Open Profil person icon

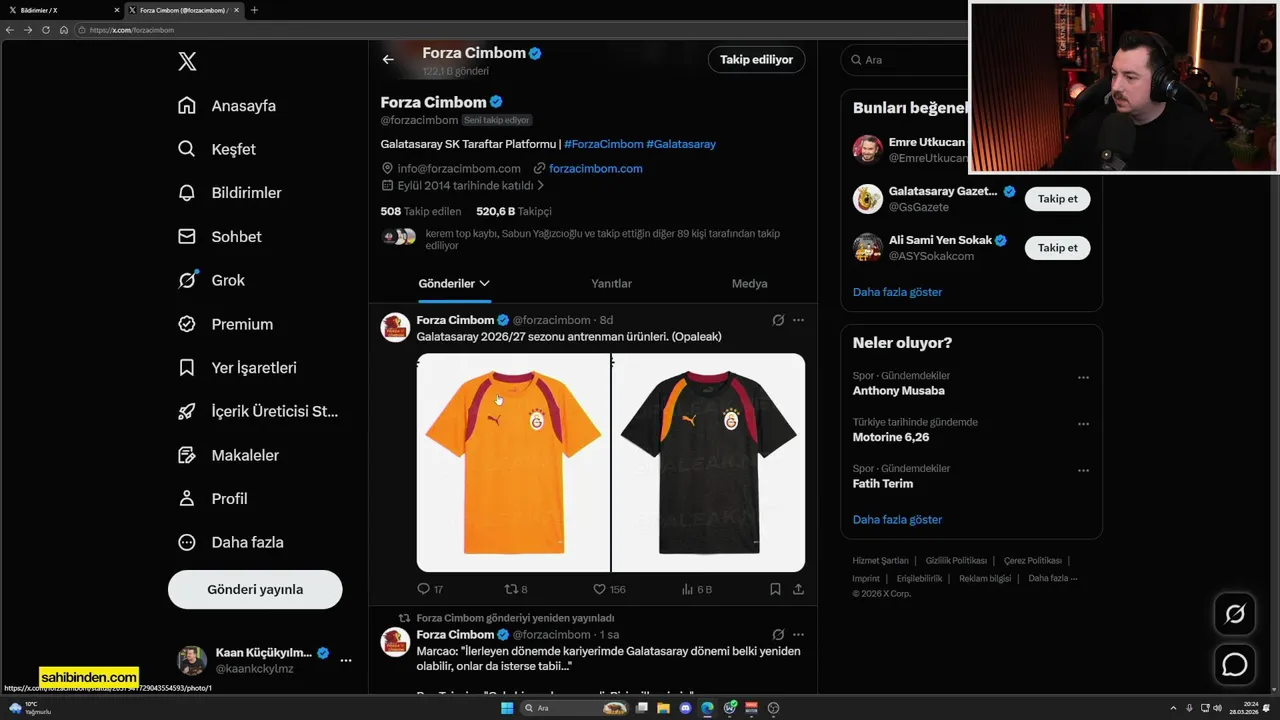coord(186,498)
